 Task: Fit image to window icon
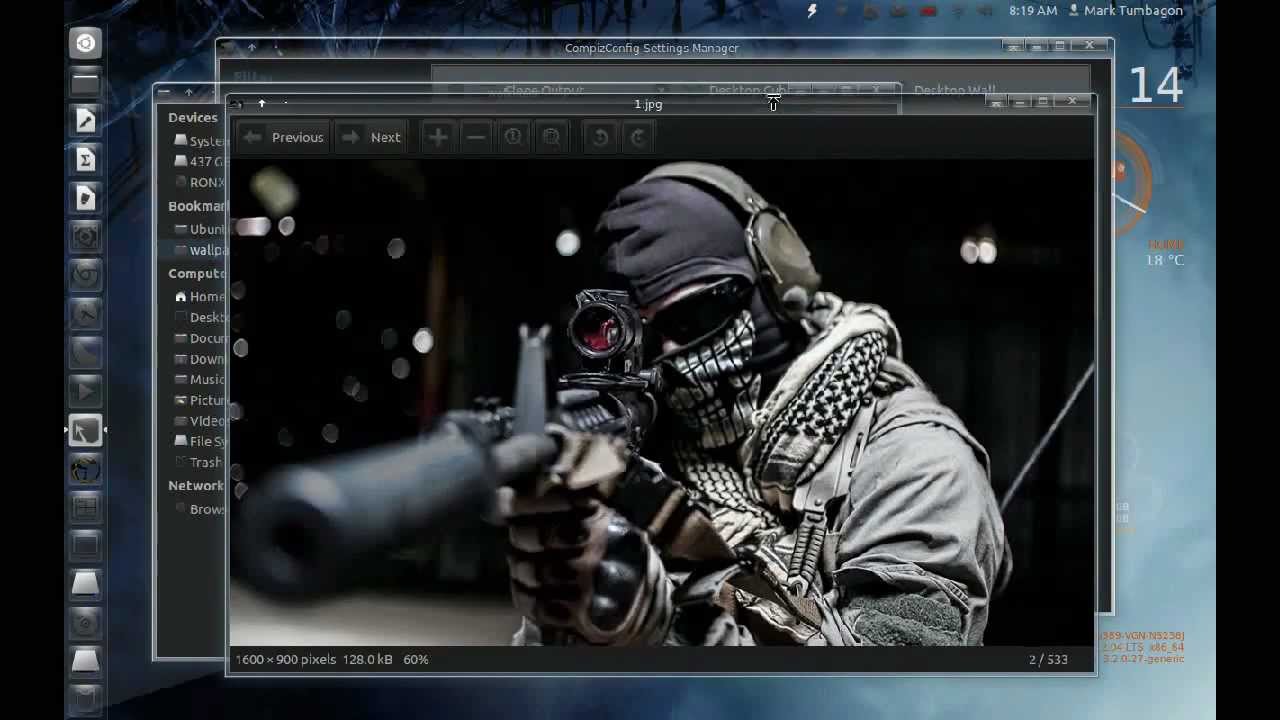(x=551, y=137)
